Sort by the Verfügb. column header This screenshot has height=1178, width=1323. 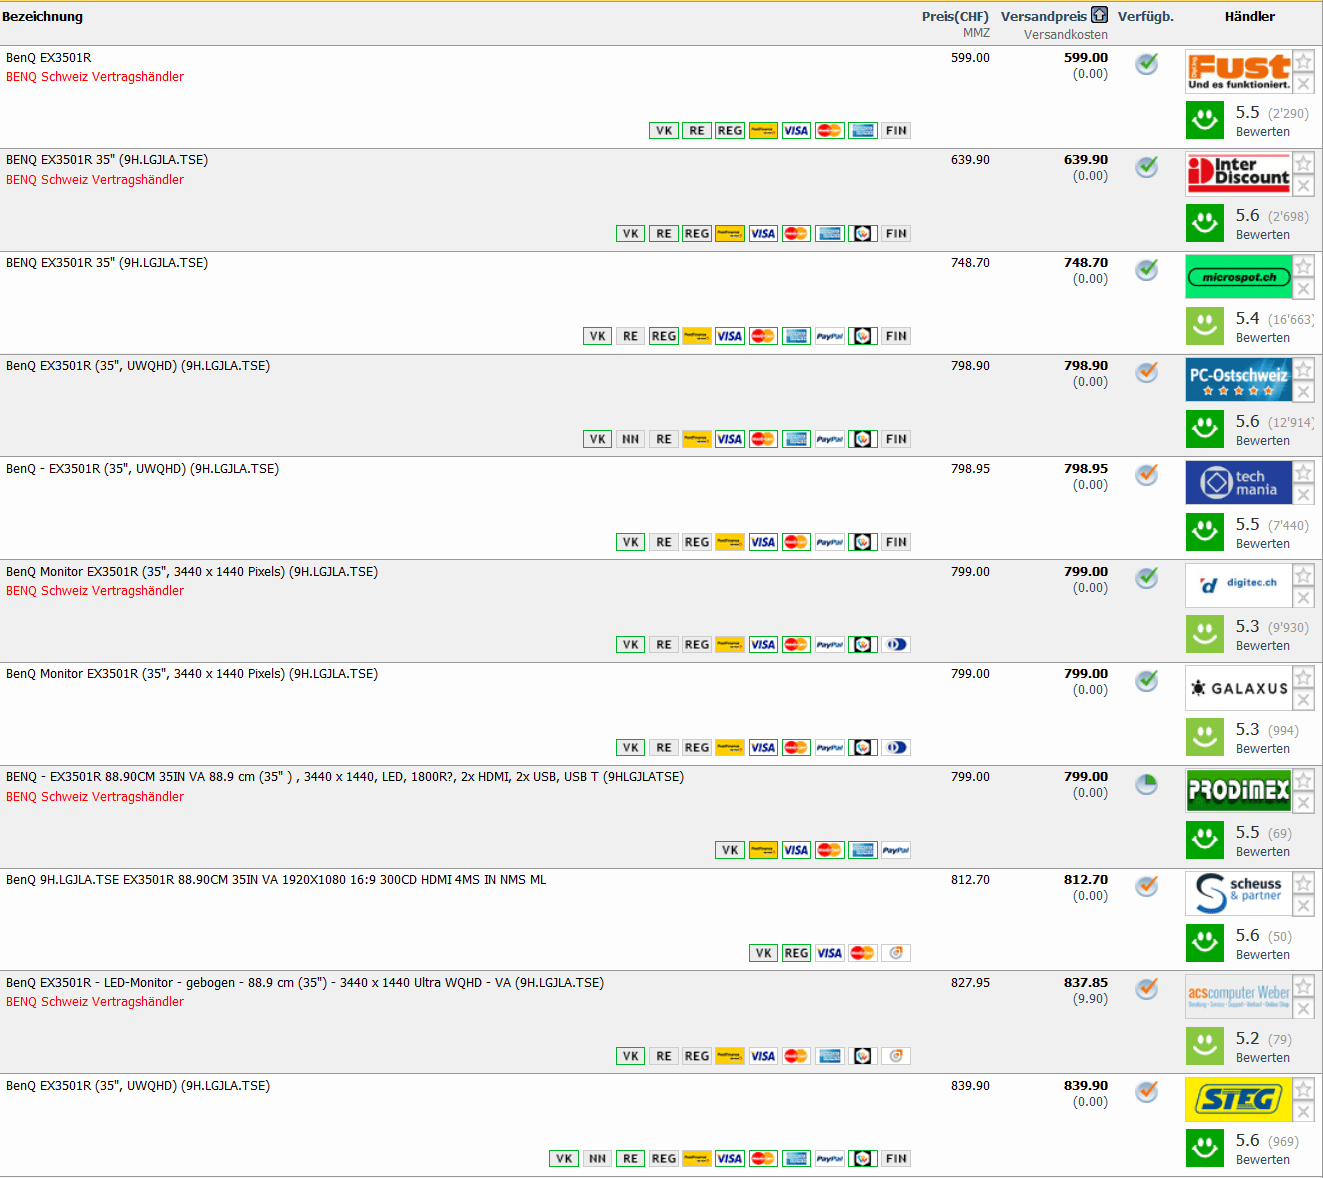(x=1146, y=16)
